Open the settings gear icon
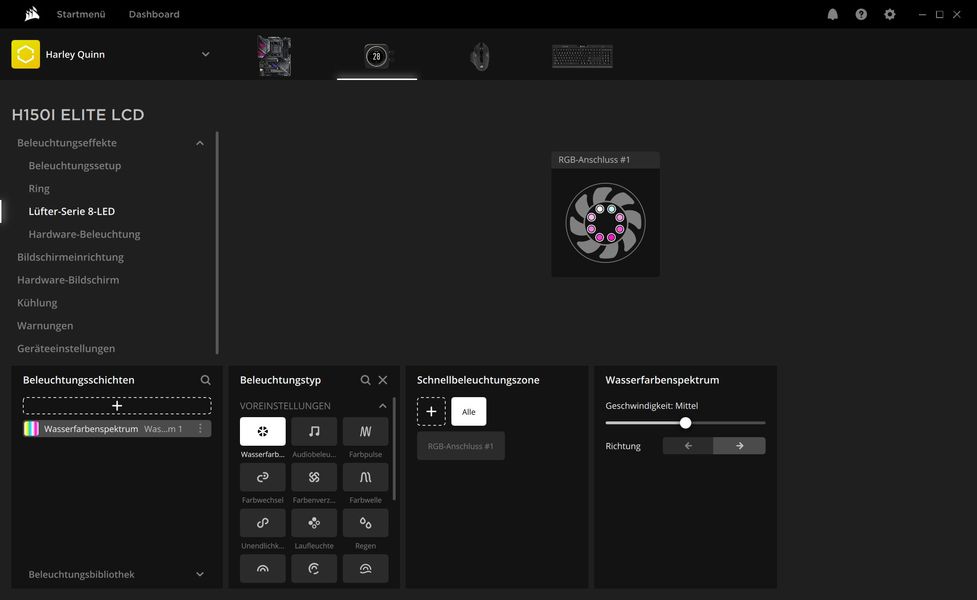 890,14
